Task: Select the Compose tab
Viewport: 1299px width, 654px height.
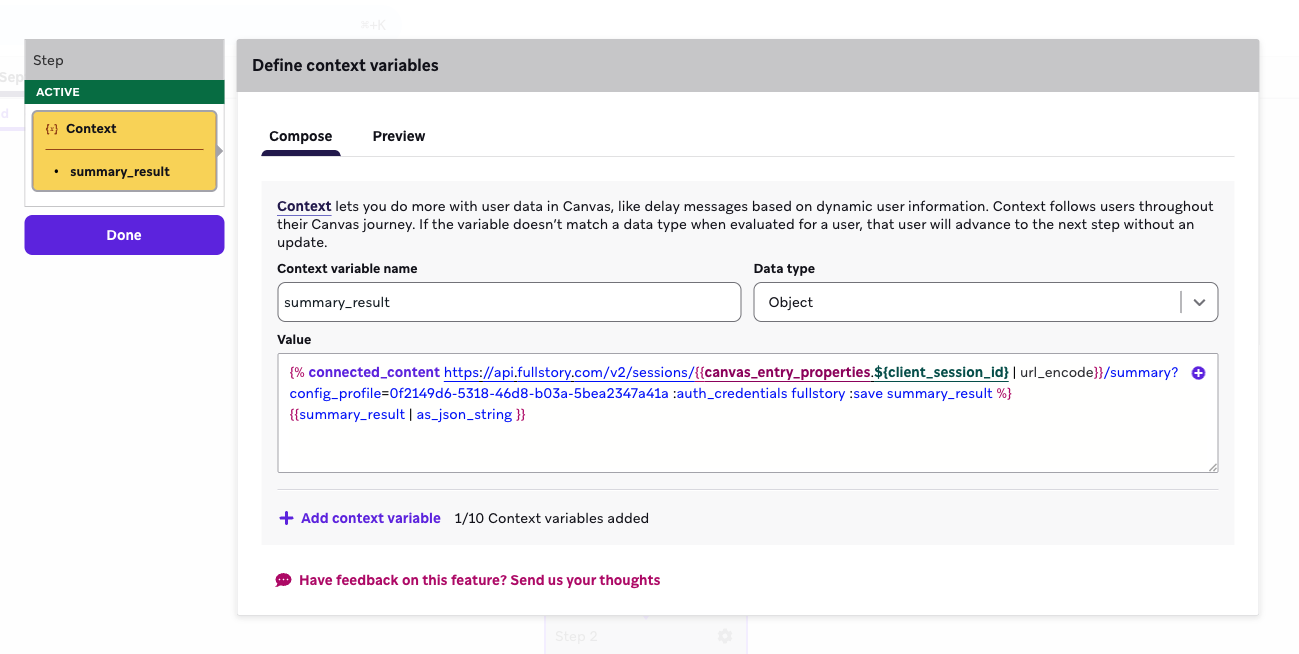Action: click(x=301, y=136)
